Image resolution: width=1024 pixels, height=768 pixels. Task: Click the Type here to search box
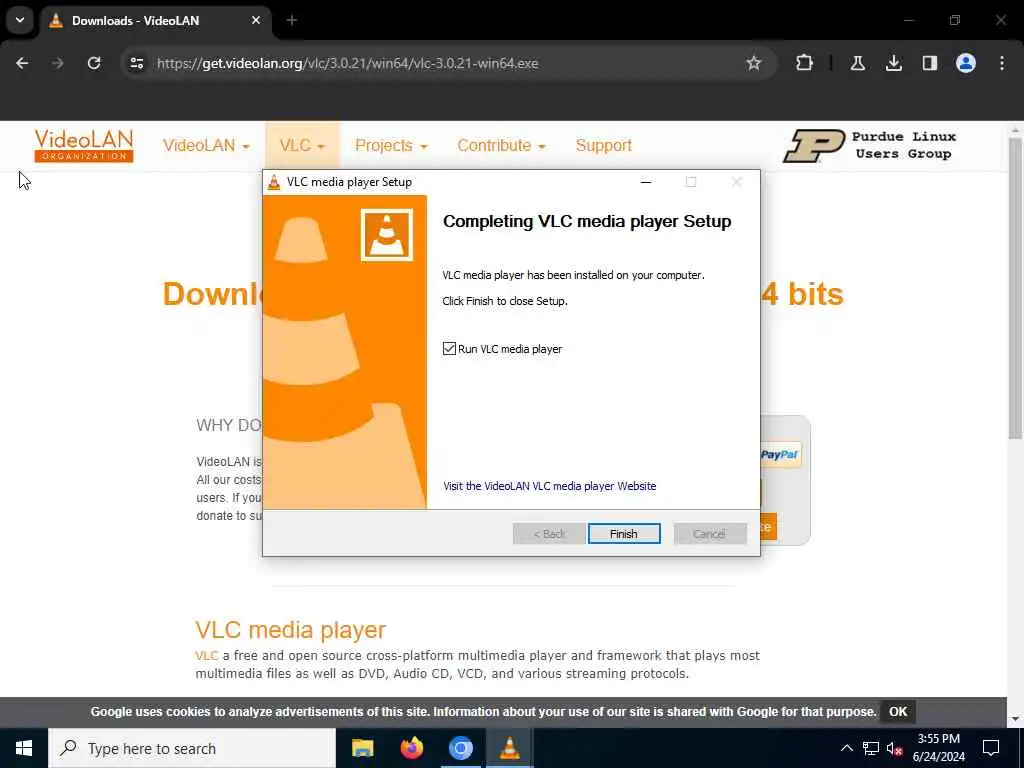coord(192,748)
